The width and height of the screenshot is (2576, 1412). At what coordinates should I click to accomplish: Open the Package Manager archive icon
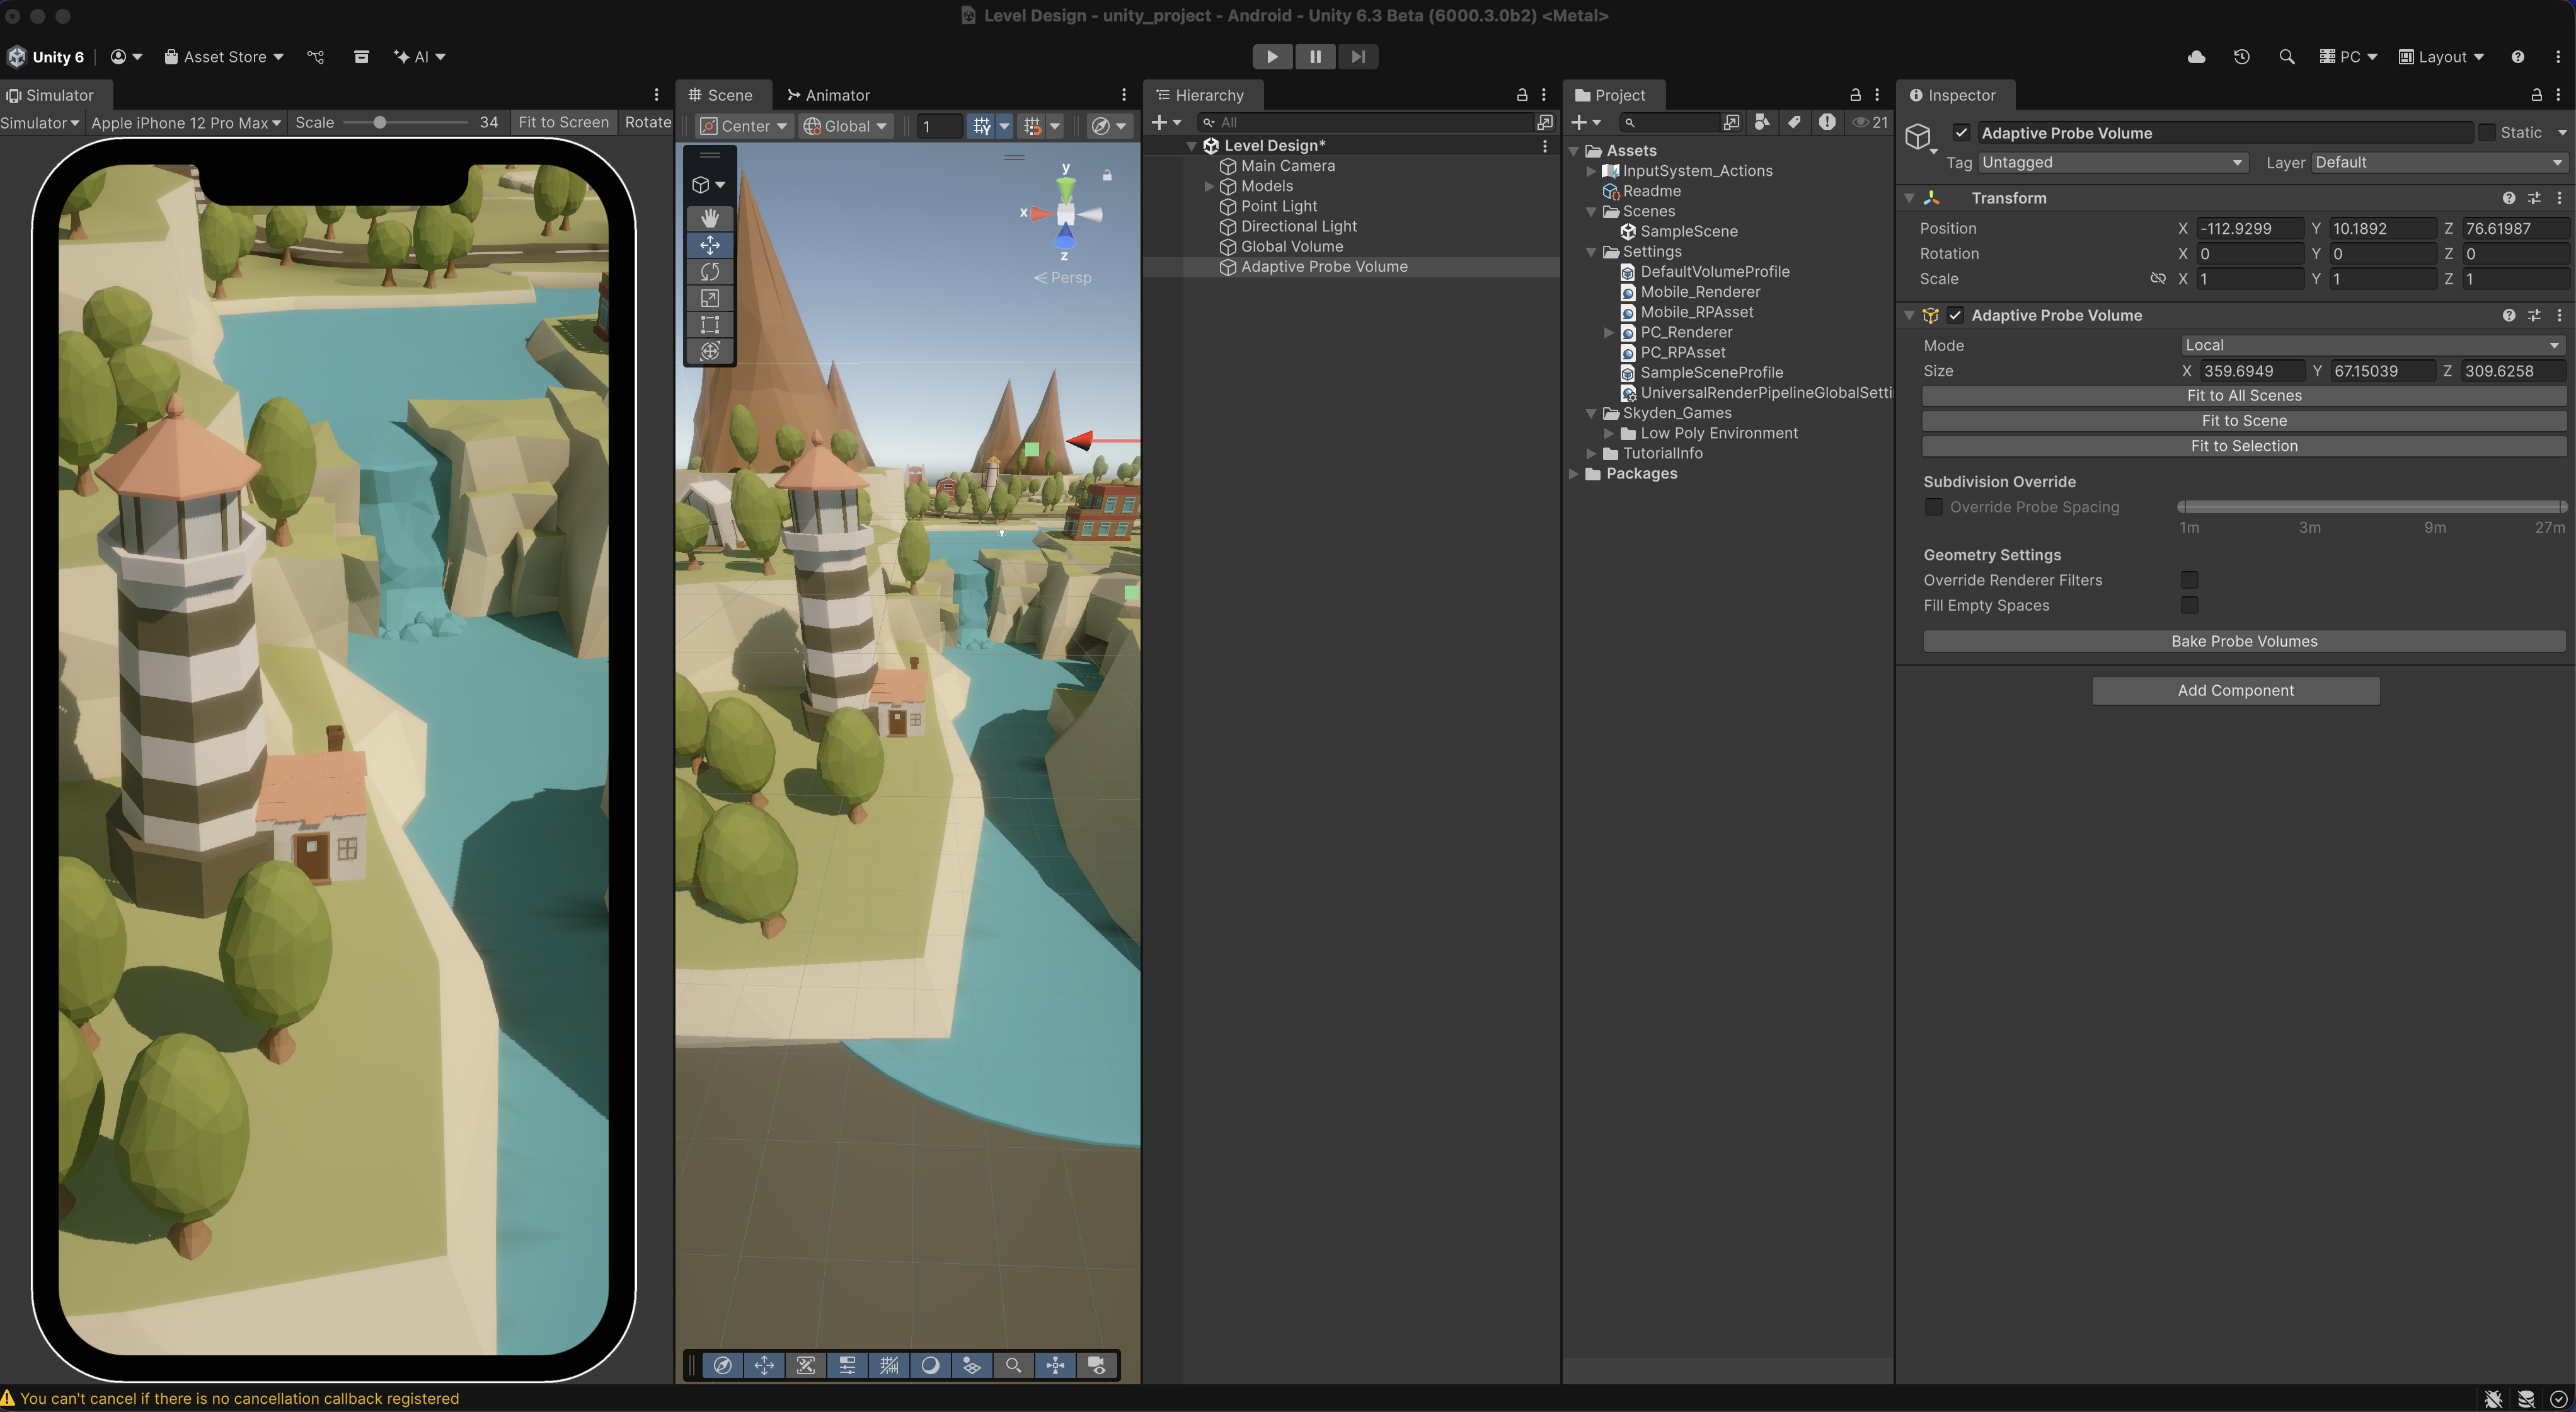361,57
